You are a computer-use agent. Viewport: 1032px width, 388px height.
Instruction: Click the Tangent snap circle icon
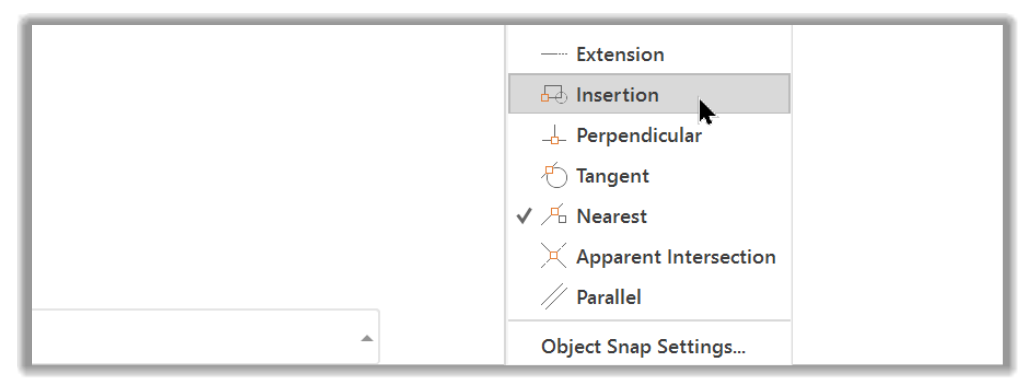click(x=554, y=176)
